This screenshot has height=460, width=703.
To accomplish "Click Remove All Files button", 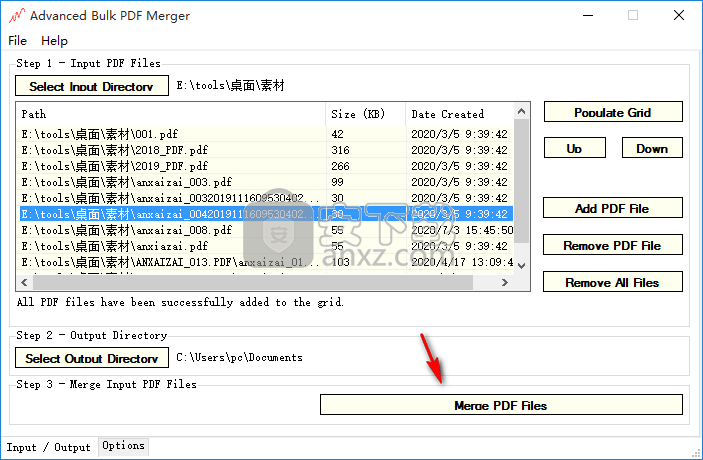I will click(612, 282).
